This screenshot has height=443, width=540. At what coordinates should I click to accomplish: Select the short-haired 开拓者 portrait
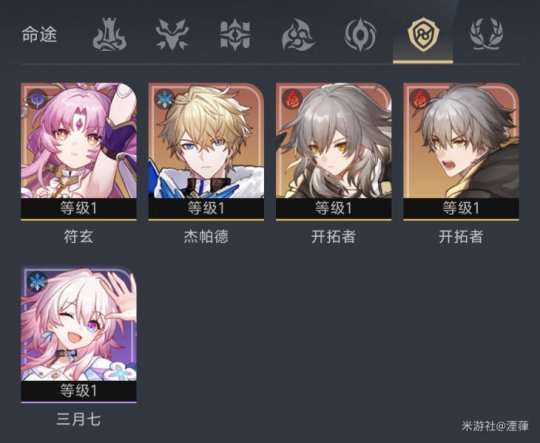coord(461,141)
